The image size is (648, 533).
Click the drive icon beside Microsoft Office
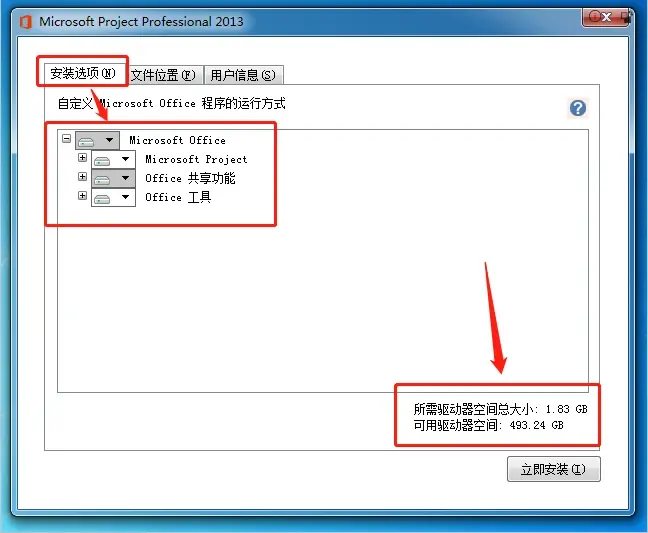(x=86, y=142)
